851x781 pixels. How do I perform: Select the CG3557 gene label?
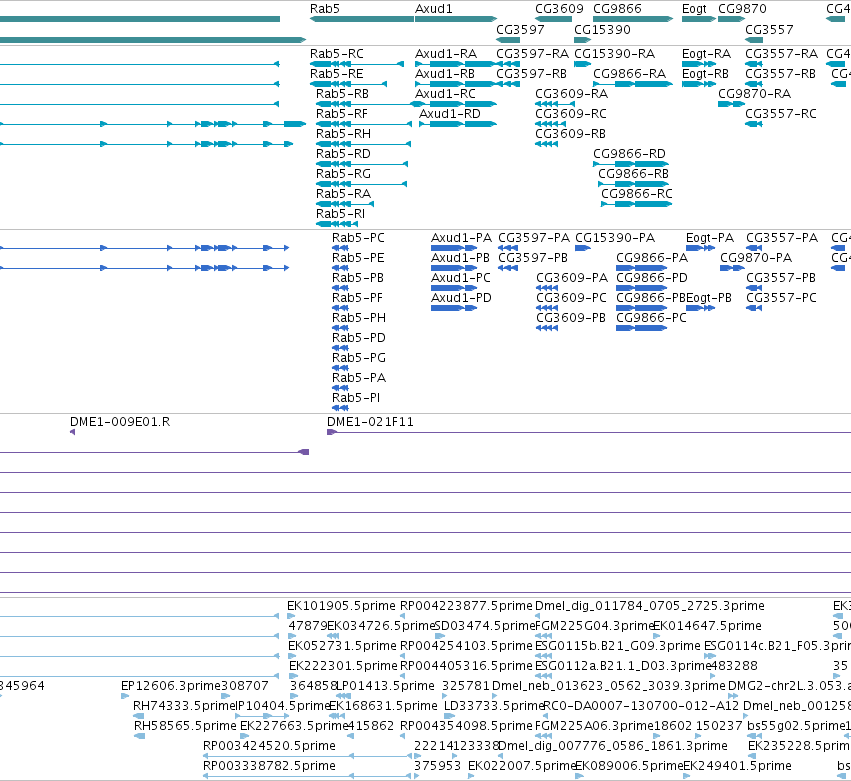tap(769, 30)
